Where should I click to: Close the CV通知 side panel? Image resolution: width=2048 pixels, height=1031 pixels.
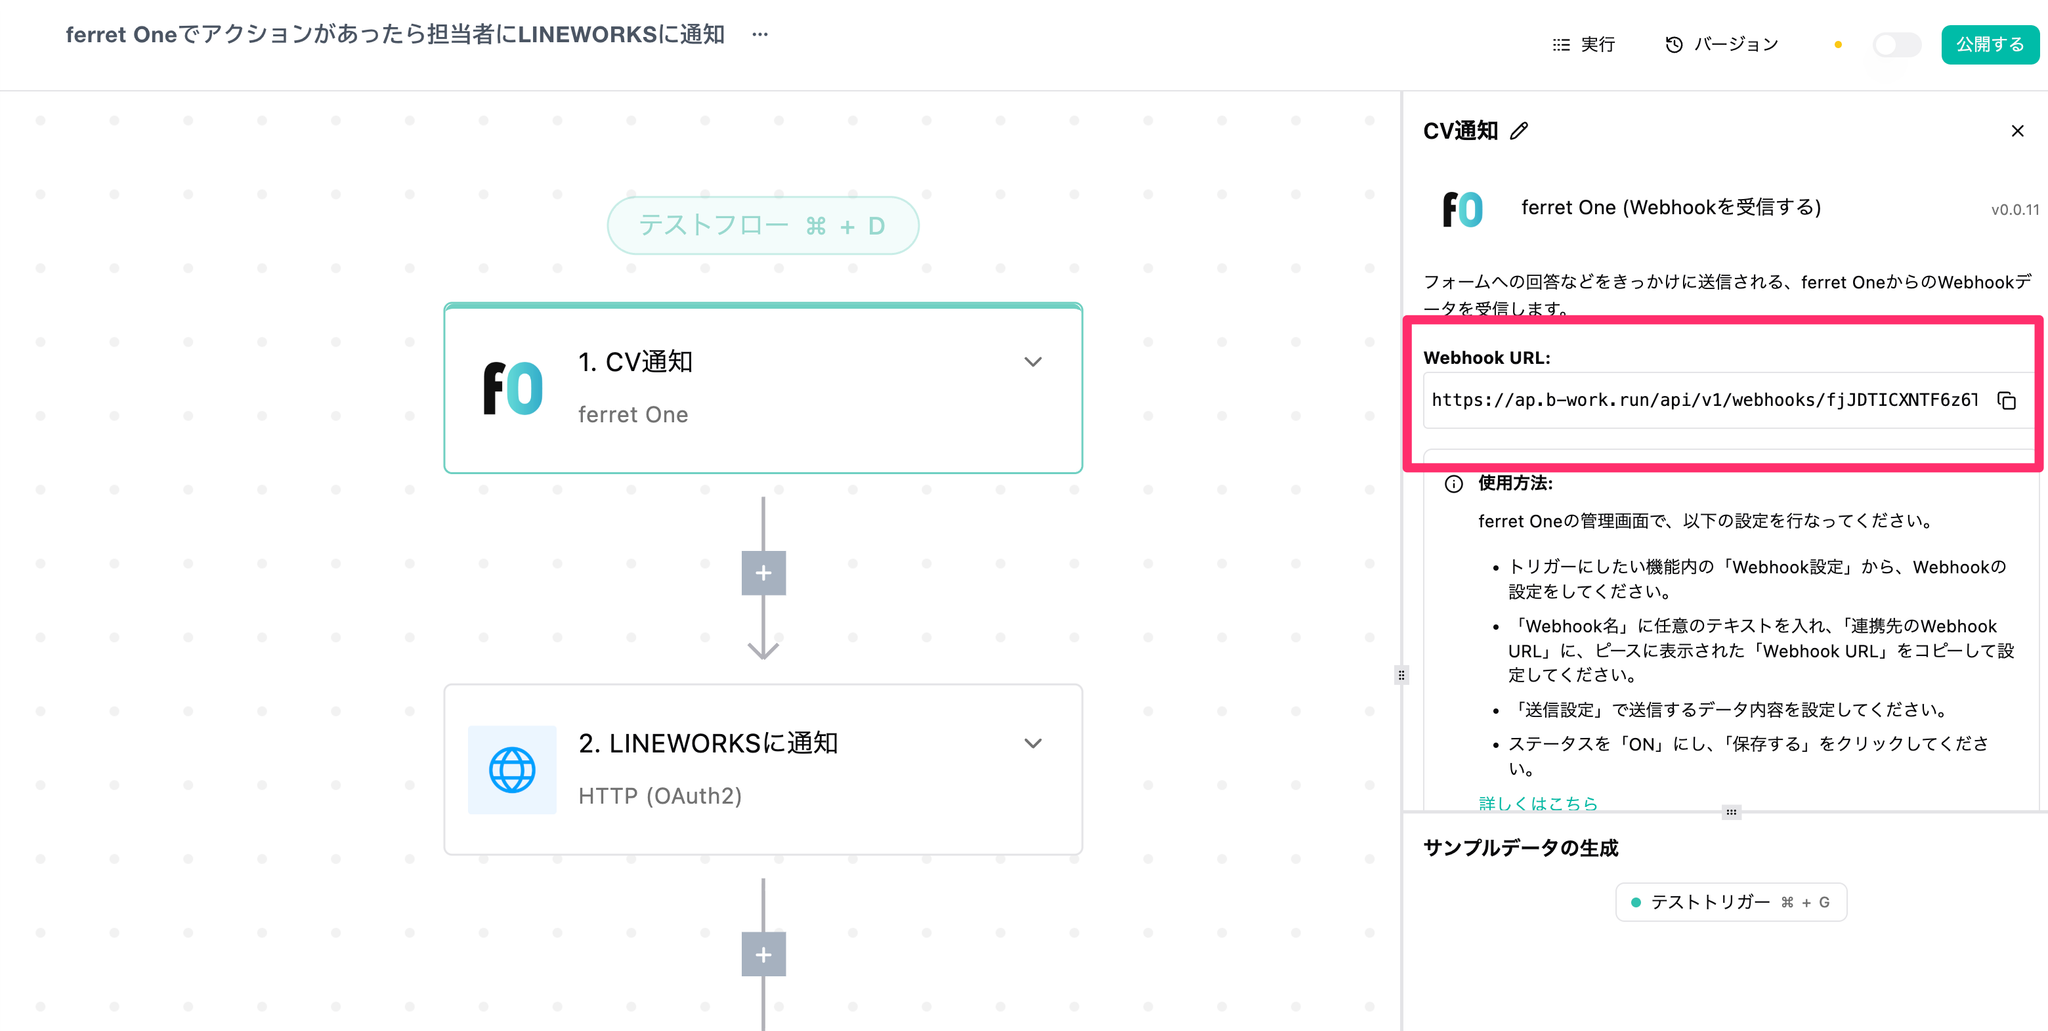(x=2017, y=131)
